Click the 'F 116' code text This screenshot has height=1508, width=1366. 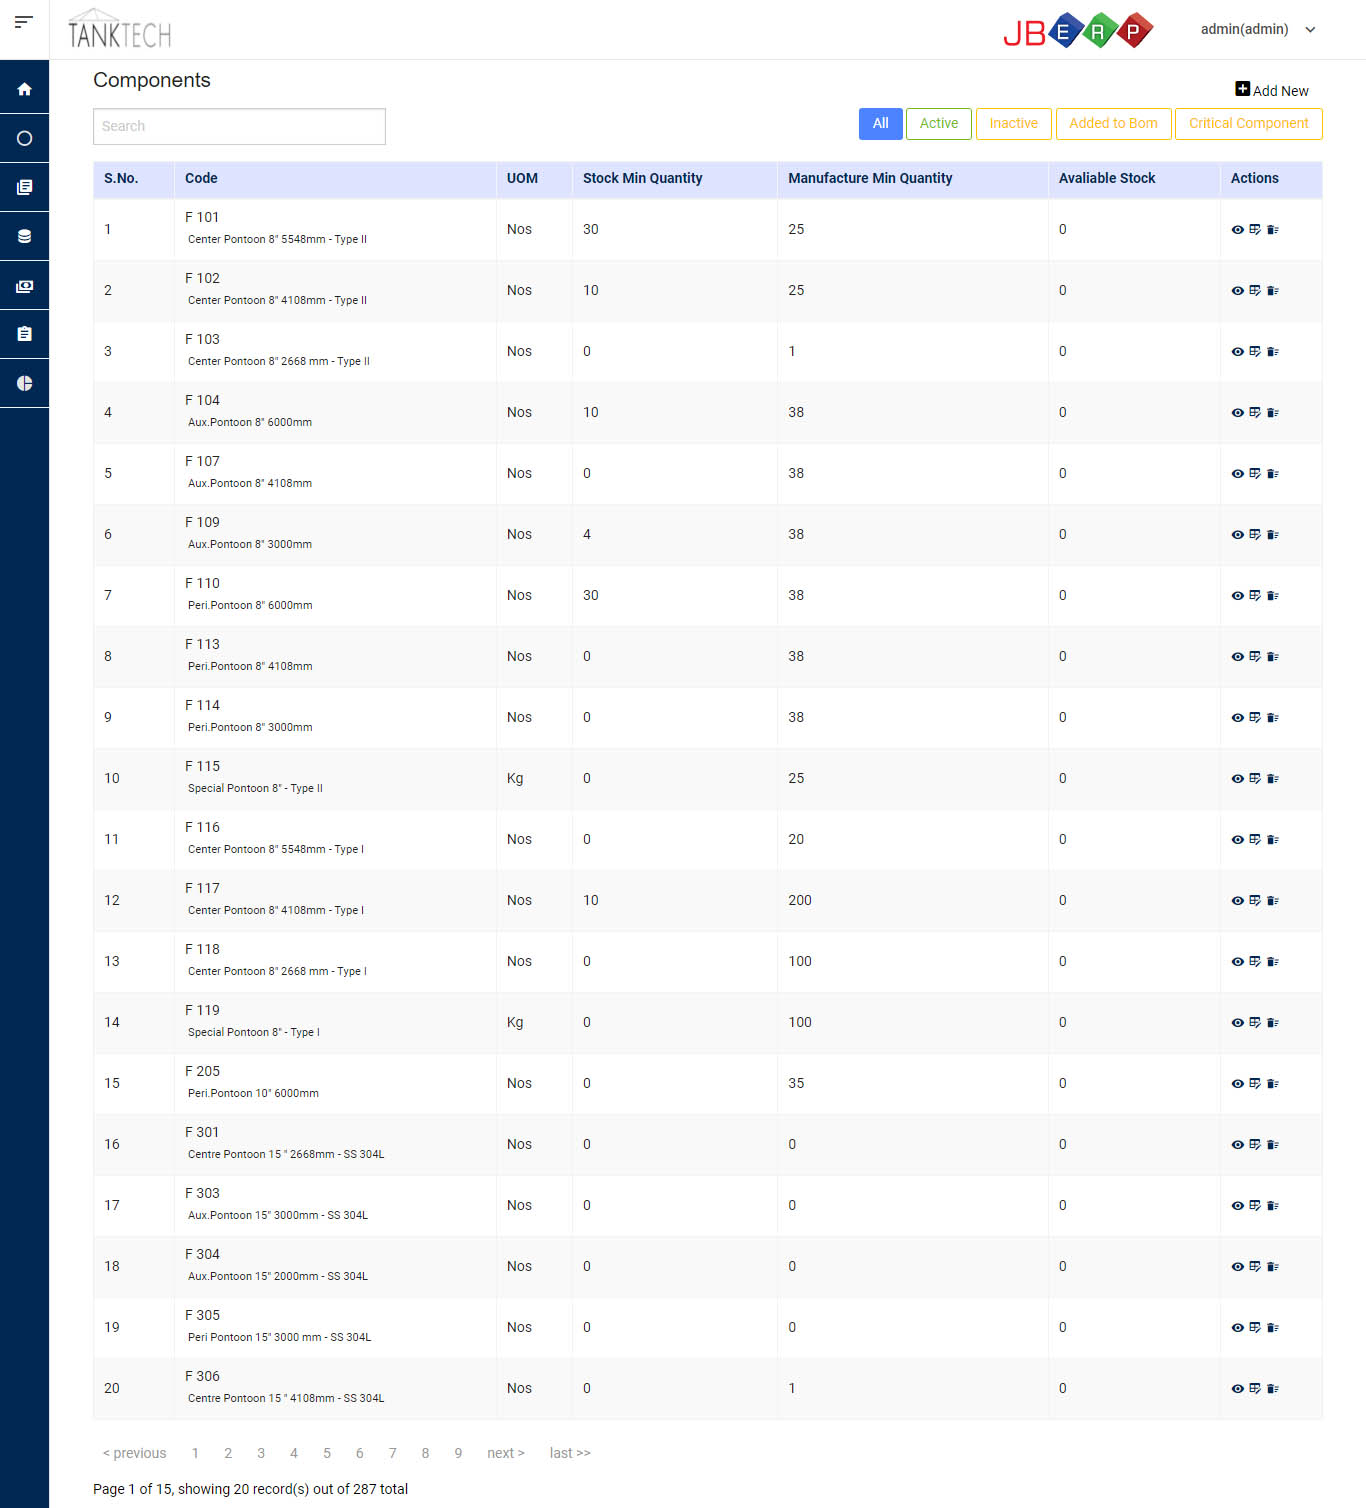(202, 827)
